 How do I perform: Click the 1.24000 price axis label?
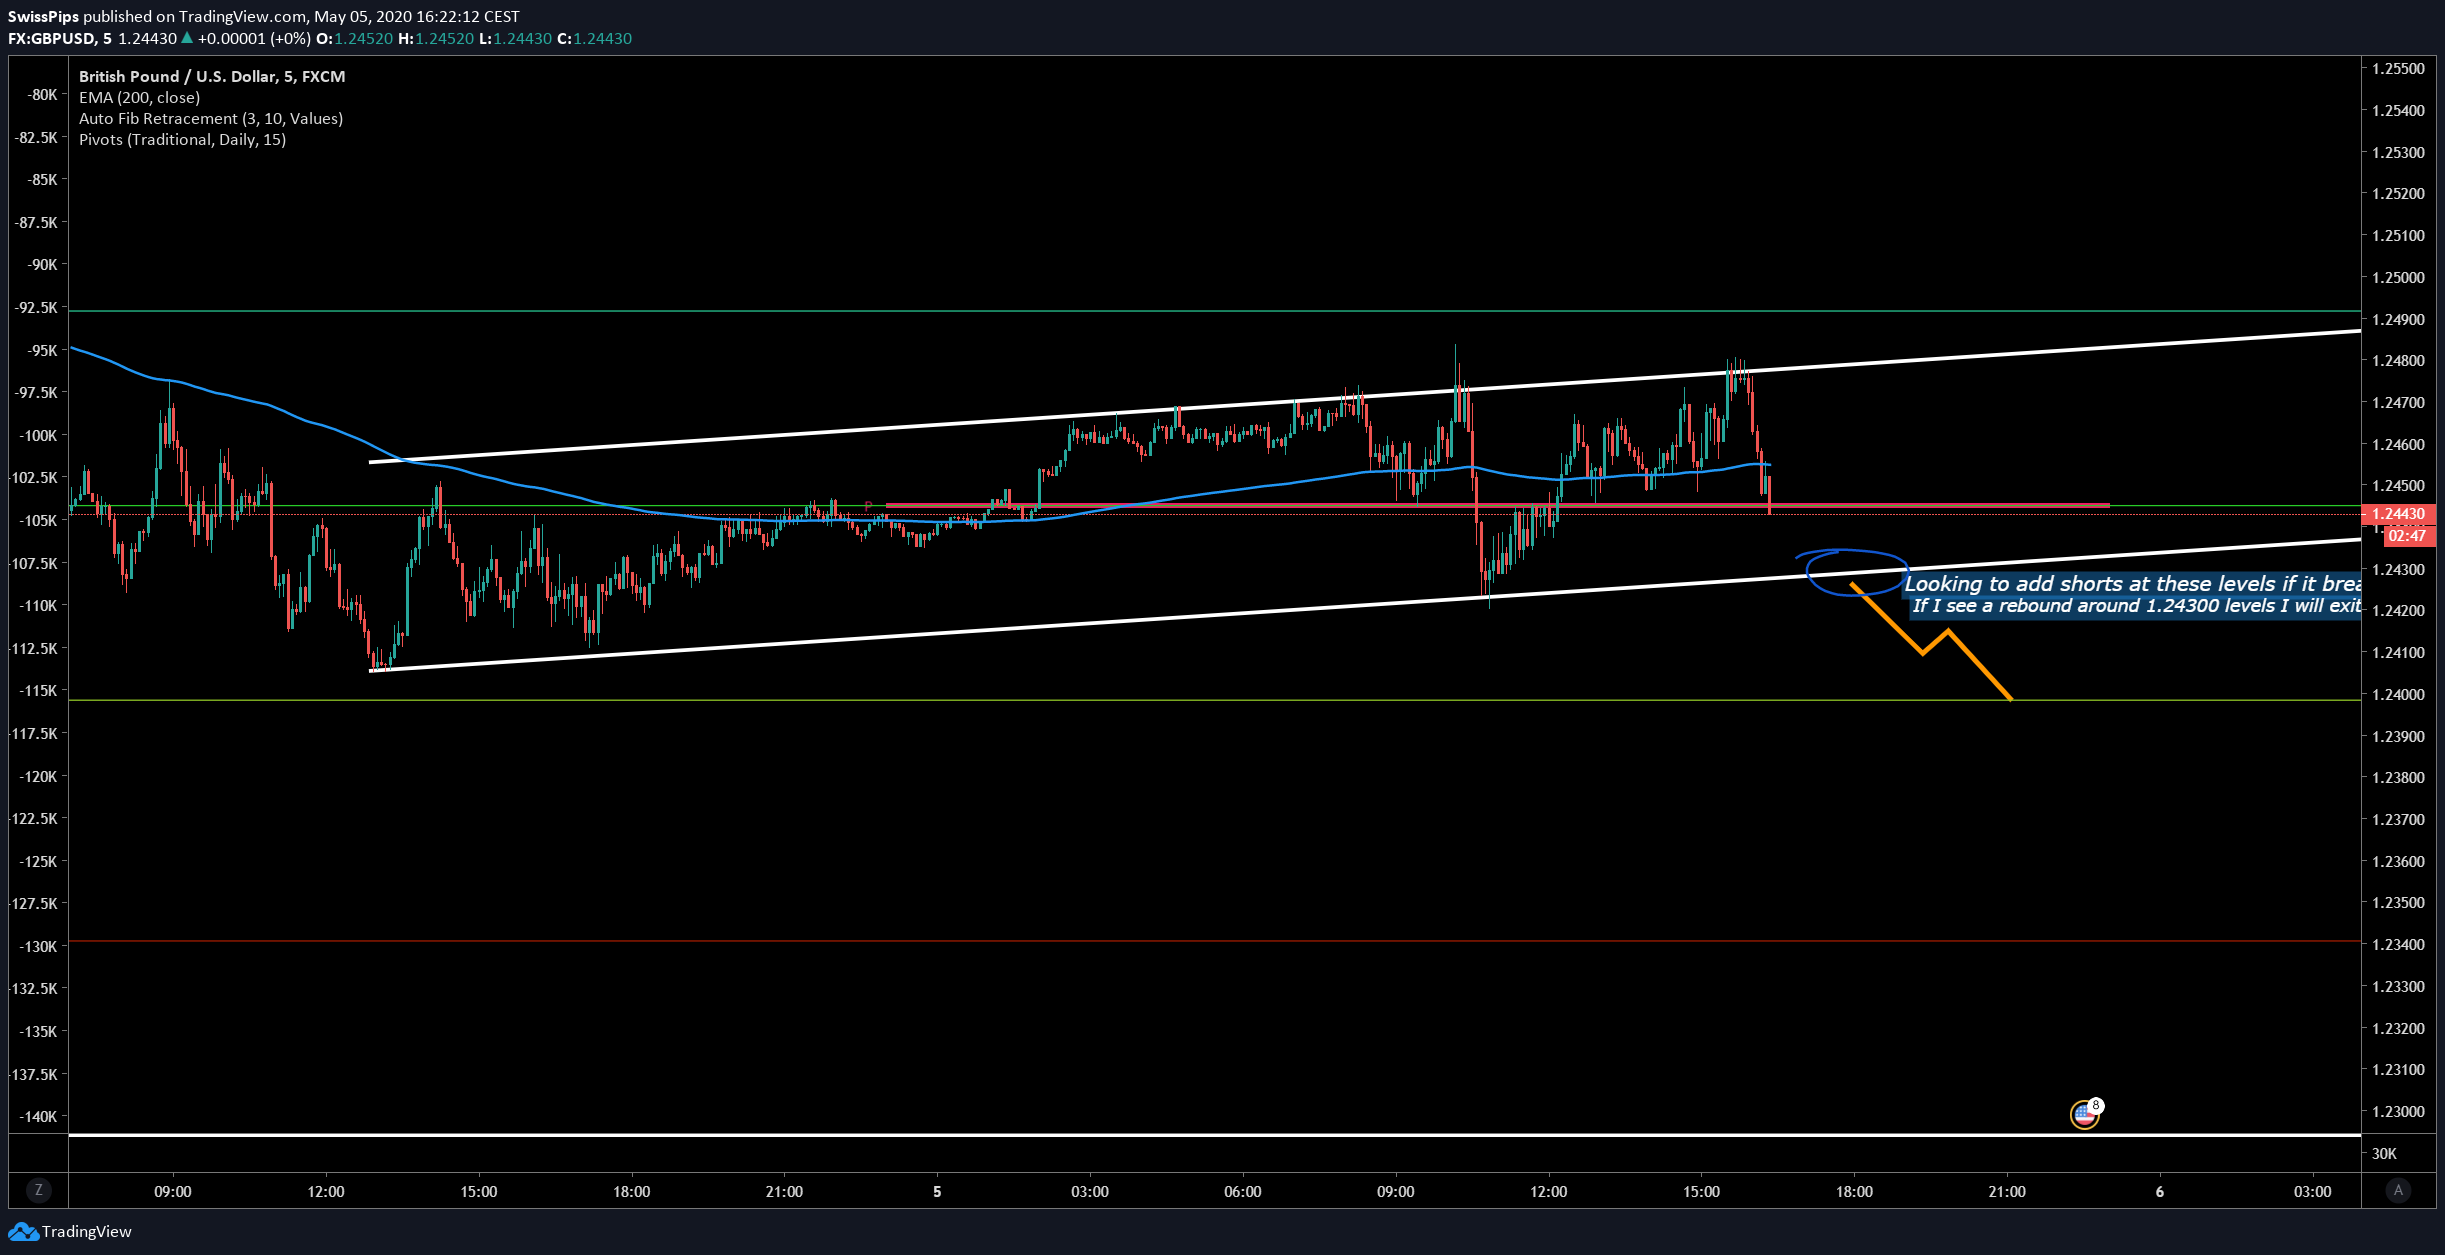(x=2398, y=694)
